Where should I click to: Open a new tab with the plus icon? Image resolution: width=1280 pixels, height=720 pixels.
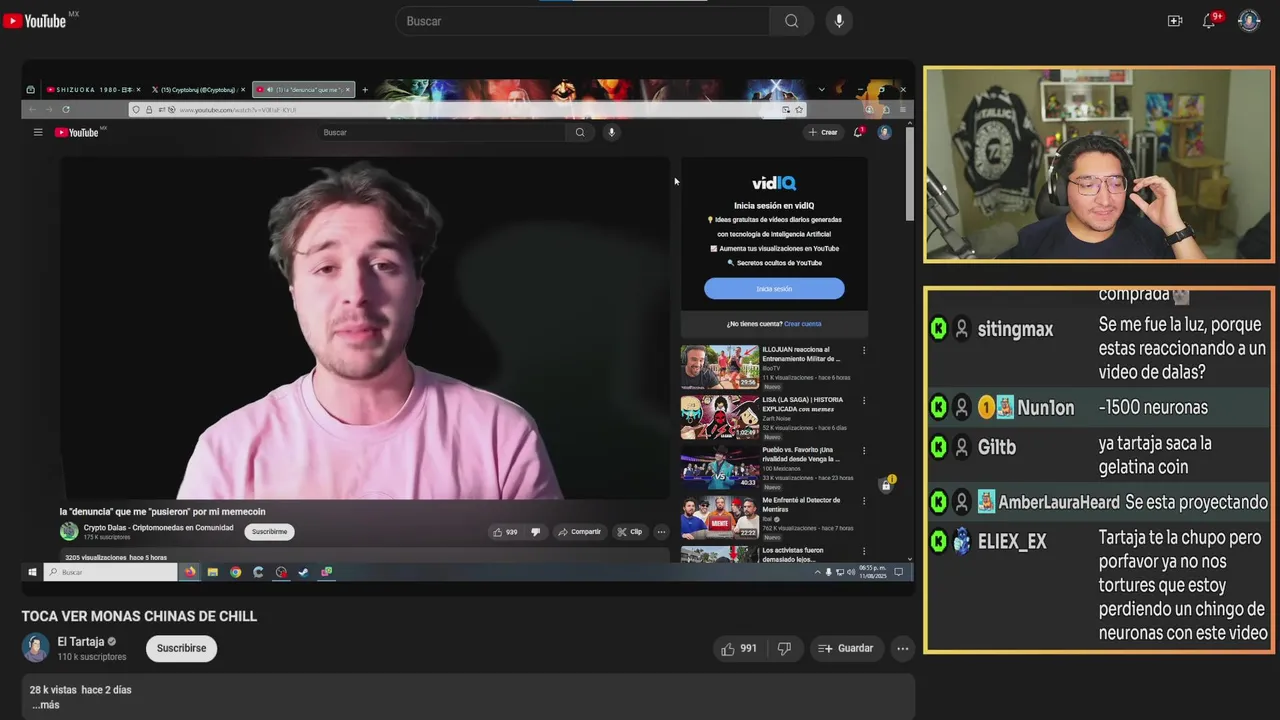point(364,90)
